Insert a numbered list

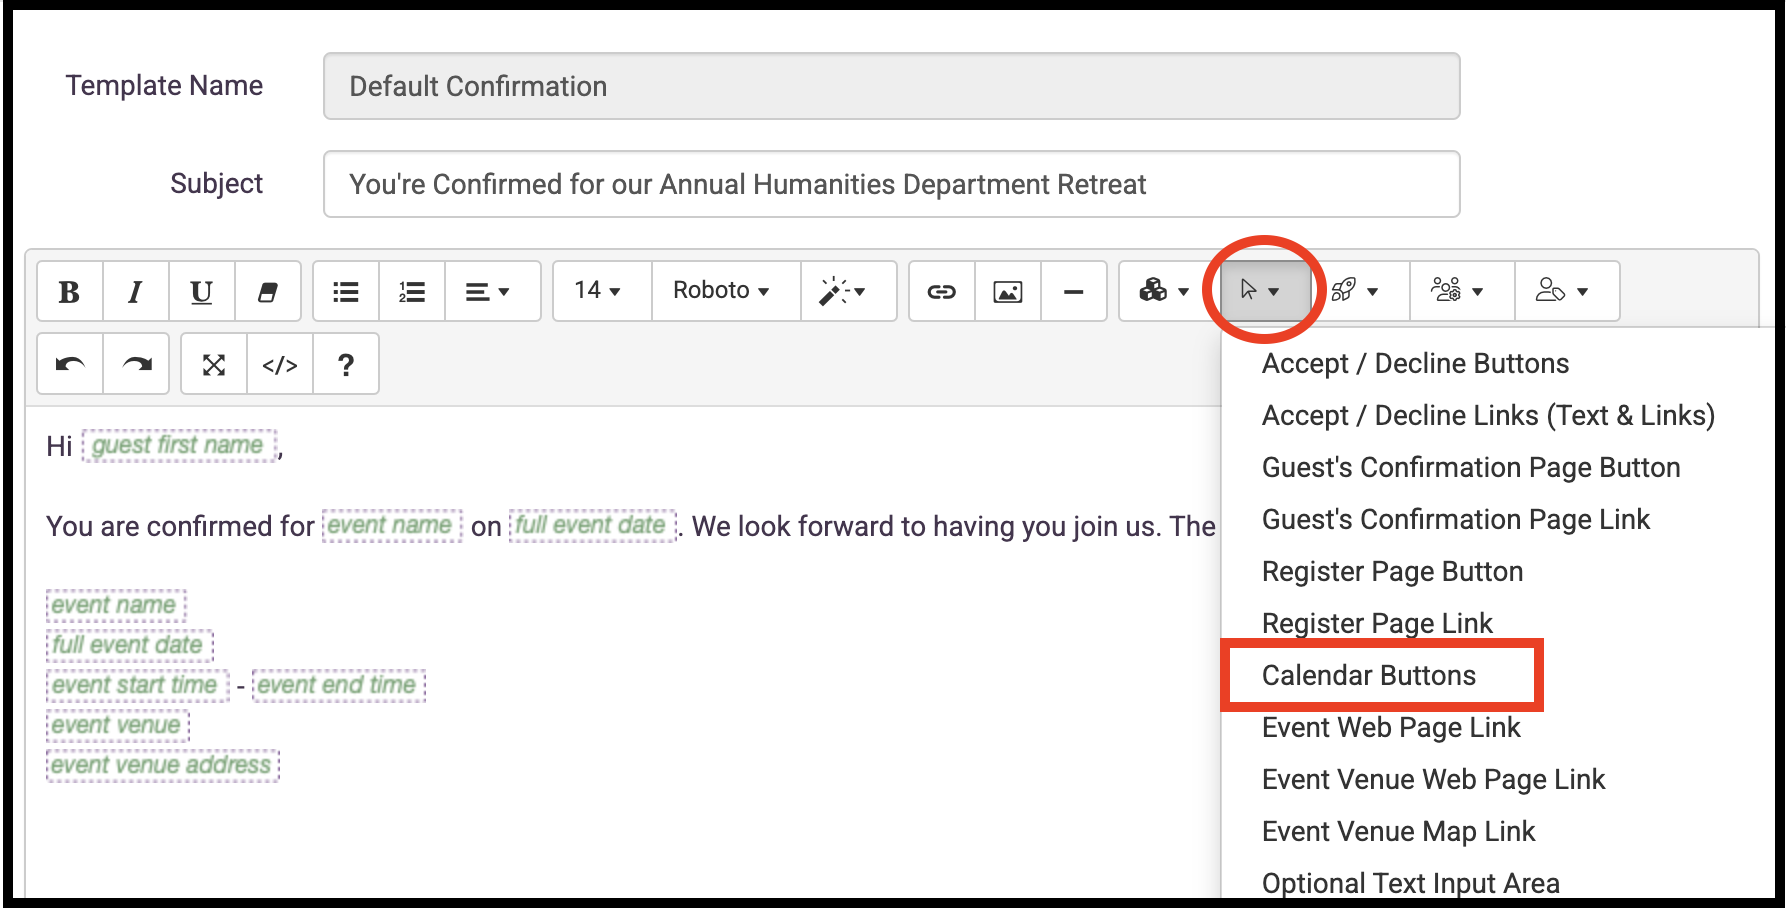point(412,292)
